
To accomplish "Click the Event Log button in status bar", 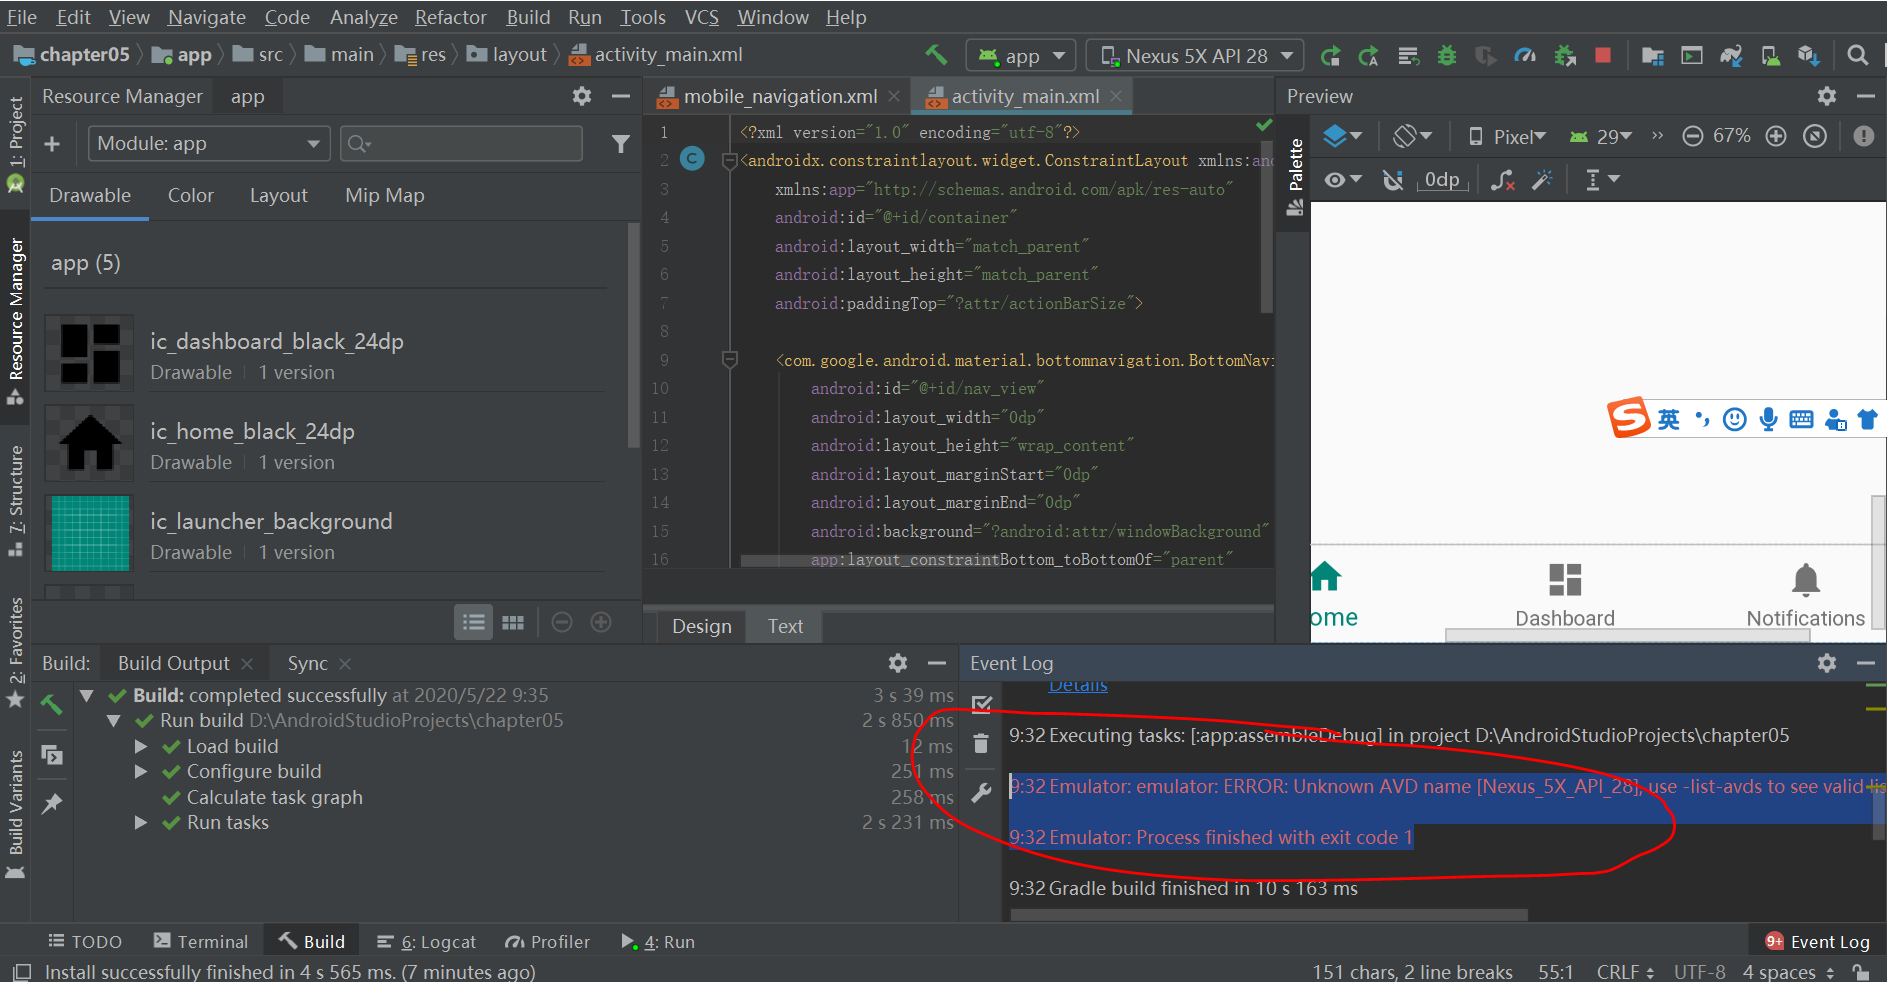I will click(x=1817, y=942).
